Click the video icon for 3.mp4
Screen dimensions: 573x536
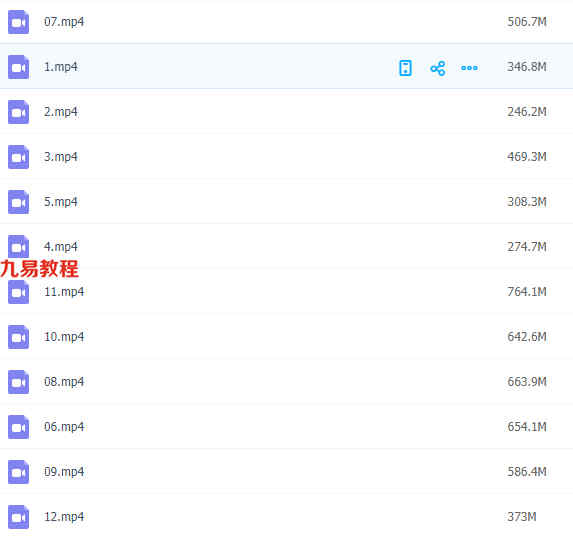click(19, 157)
